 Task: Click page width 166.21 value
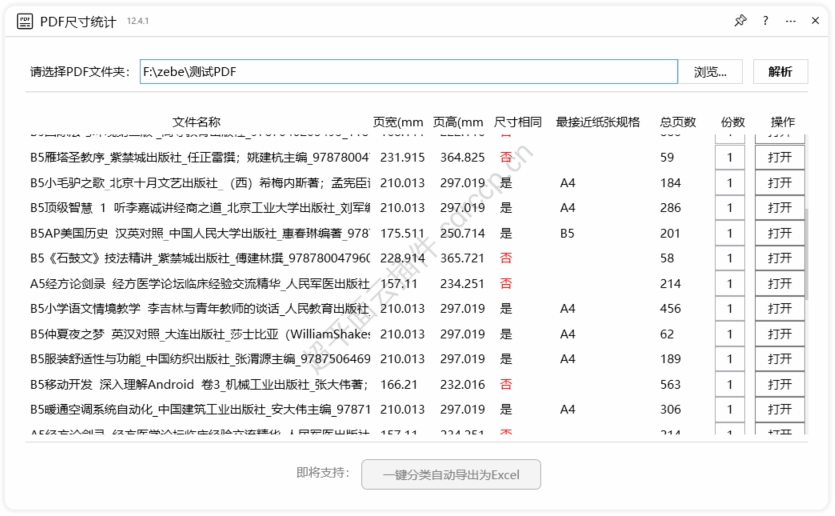(399, 384)
